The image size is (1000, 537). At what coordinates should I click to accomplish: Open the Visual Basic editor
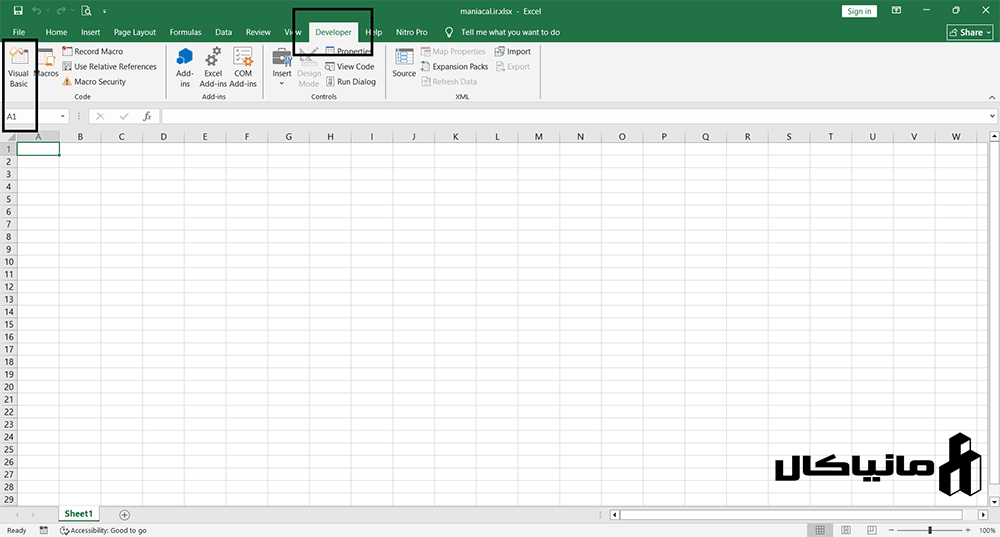[x=19, y=67]
